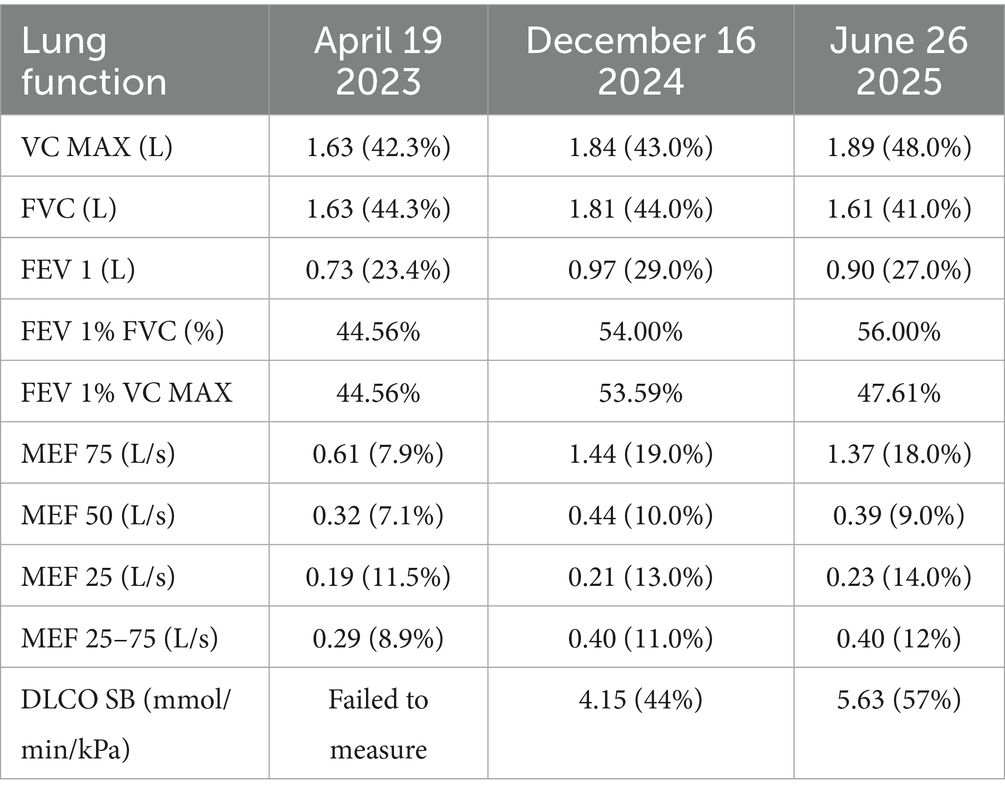Screen dimensions: 1005x797
Task: Select the "53.59%" cell
Action: click(x=641, y=393)
